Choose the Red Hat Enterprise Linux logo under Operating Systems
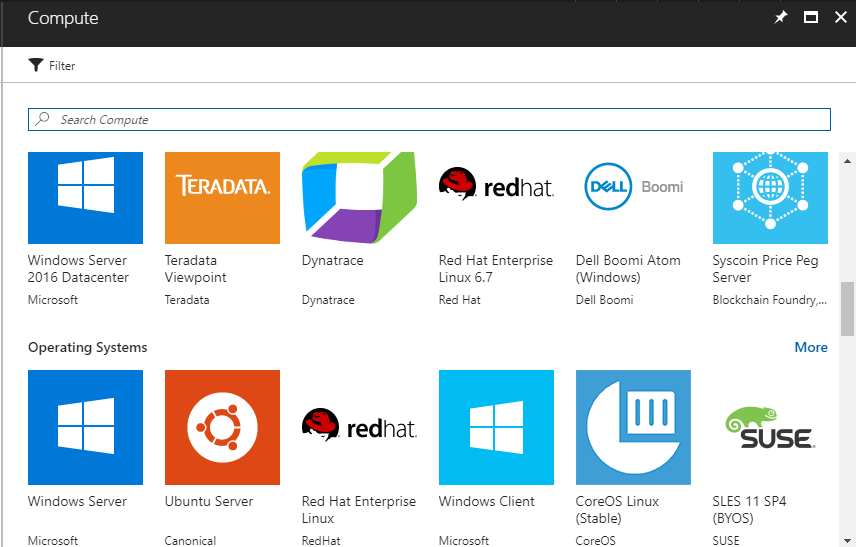Image resolution: width=856 pixels, height=547 pixels. click(359, 427)
